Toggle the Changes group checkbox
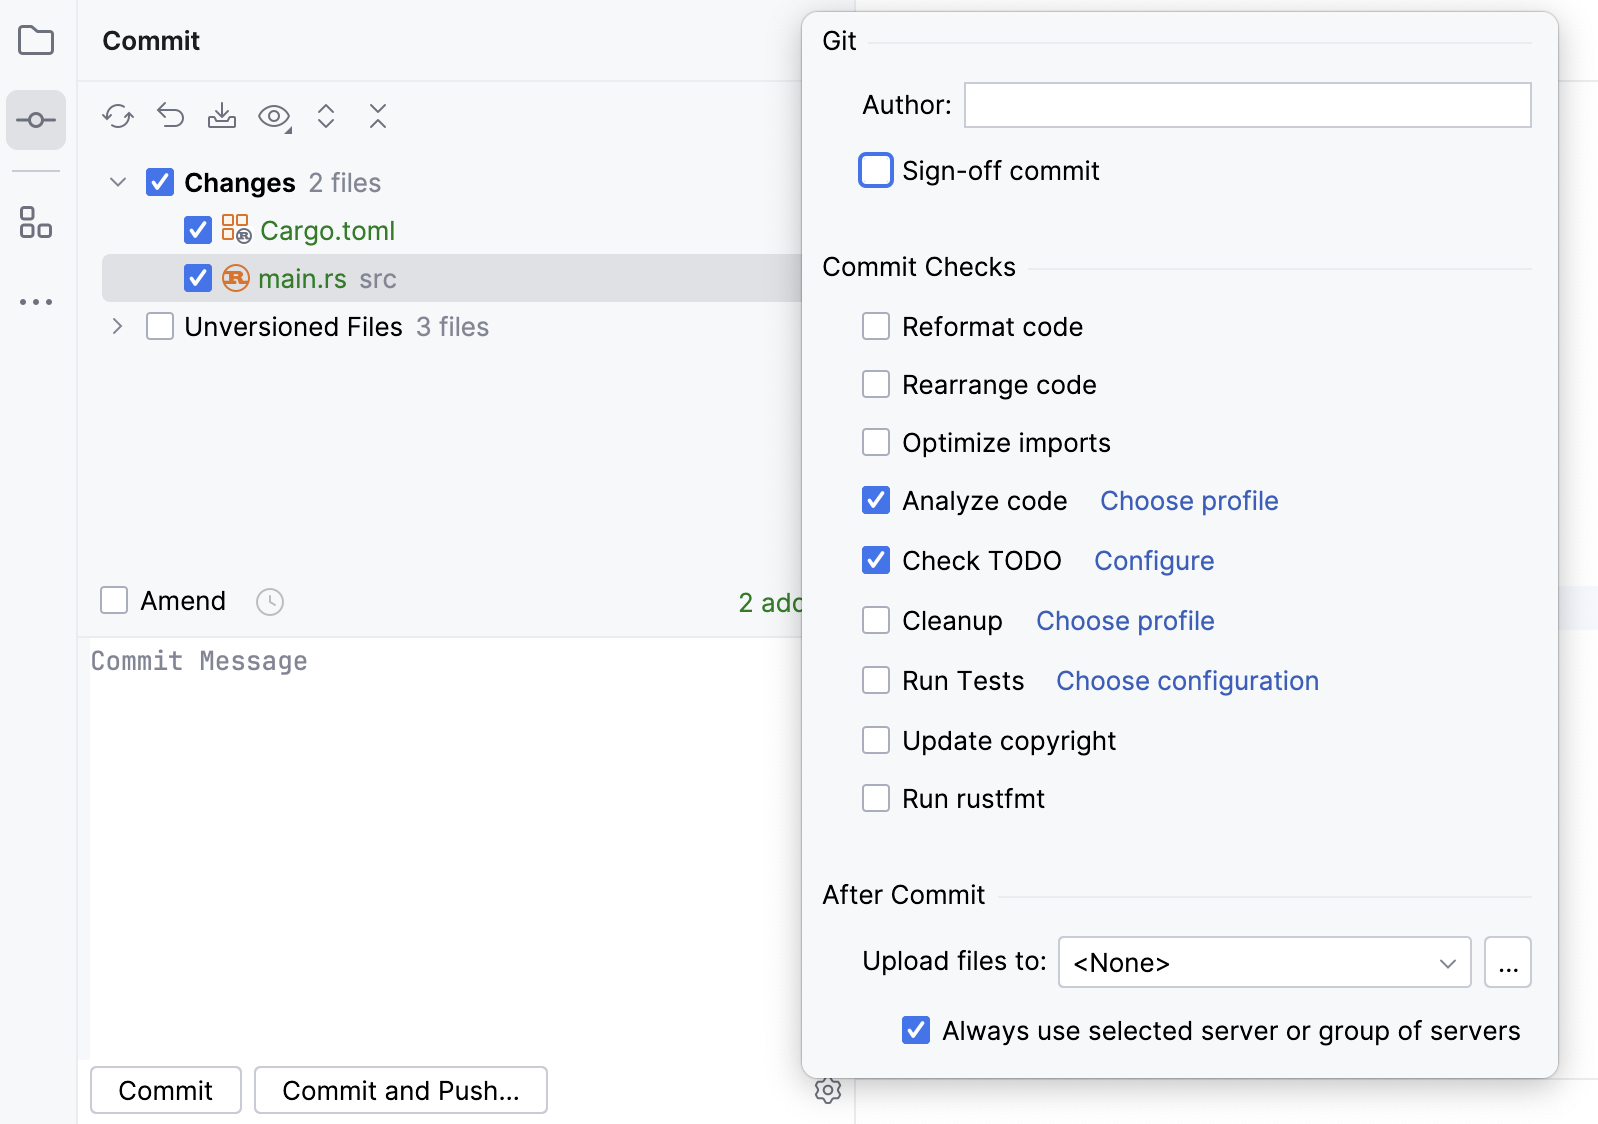The height and width of the screenshot is (1124, 1598). [160, 182]
